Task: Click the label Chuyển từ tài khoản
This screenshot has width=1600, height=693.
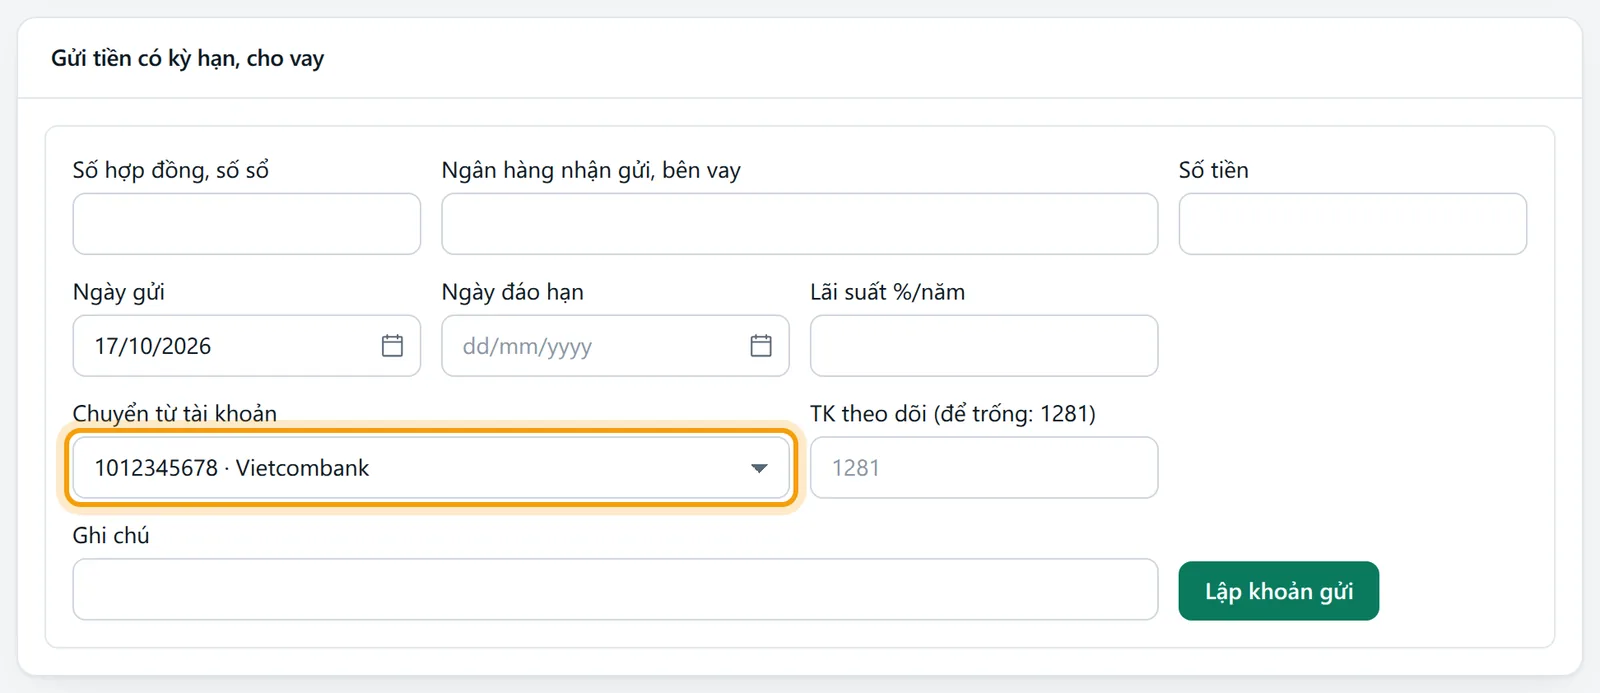Action: (175, 413)
